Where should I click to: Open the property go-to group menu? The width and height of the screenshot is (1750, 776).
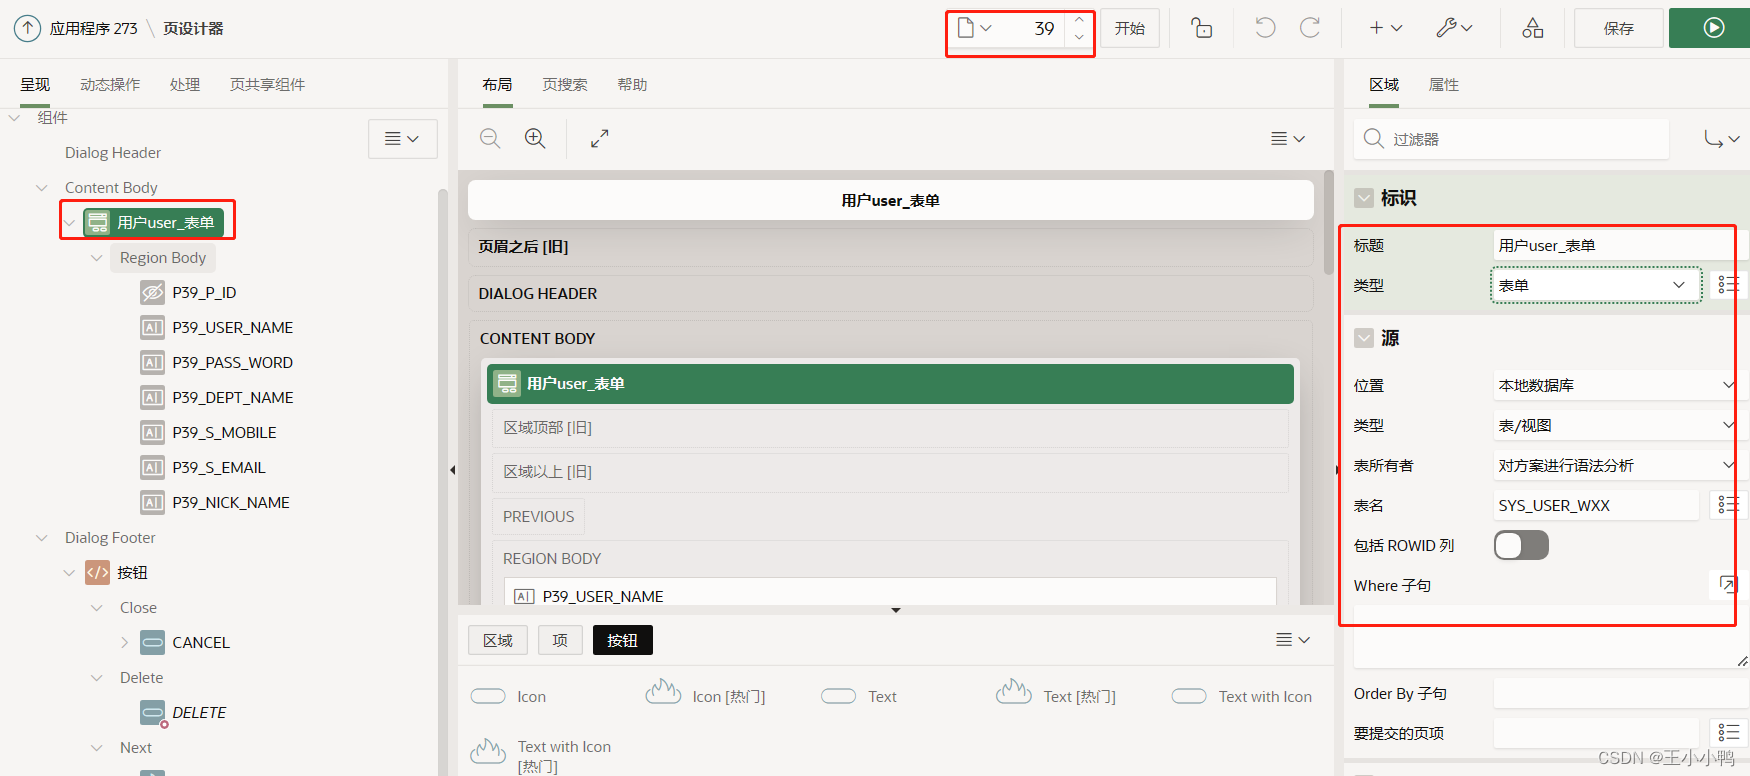pos(1722,139)
